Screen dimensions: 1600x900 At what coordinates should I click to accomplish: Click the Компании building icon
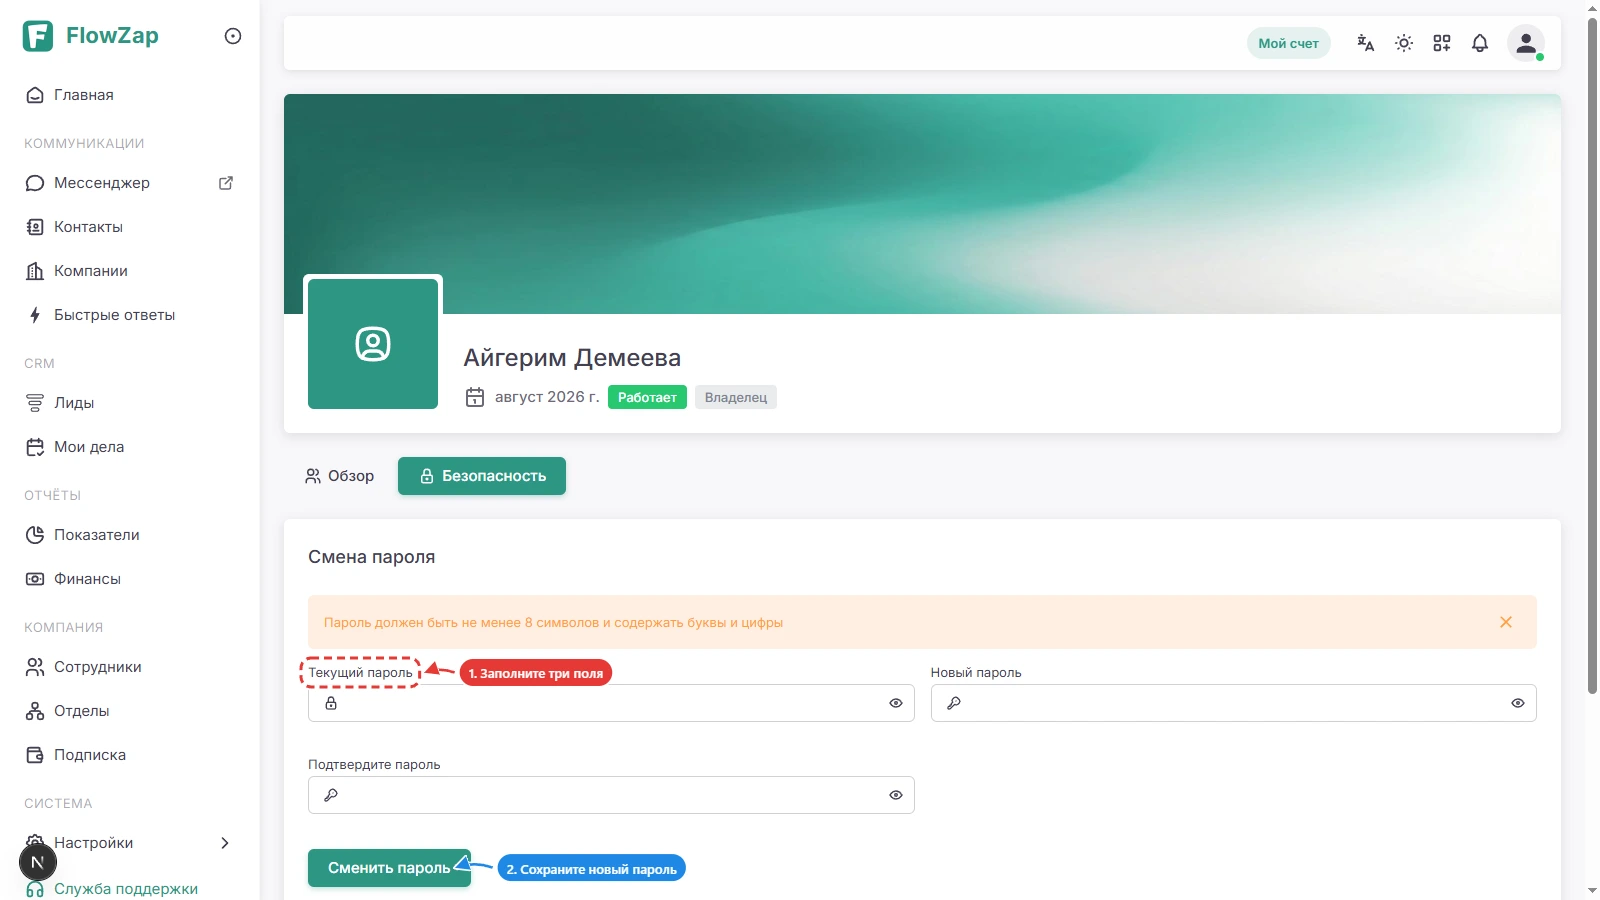click(x=35, y=271)
